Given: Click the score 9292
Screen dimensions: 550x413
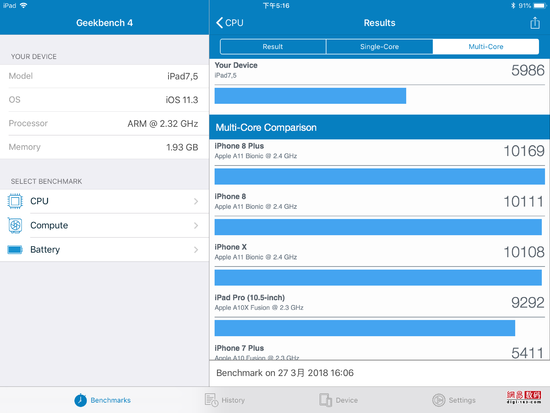Looking at the screenshot, I should coord(528,303).
